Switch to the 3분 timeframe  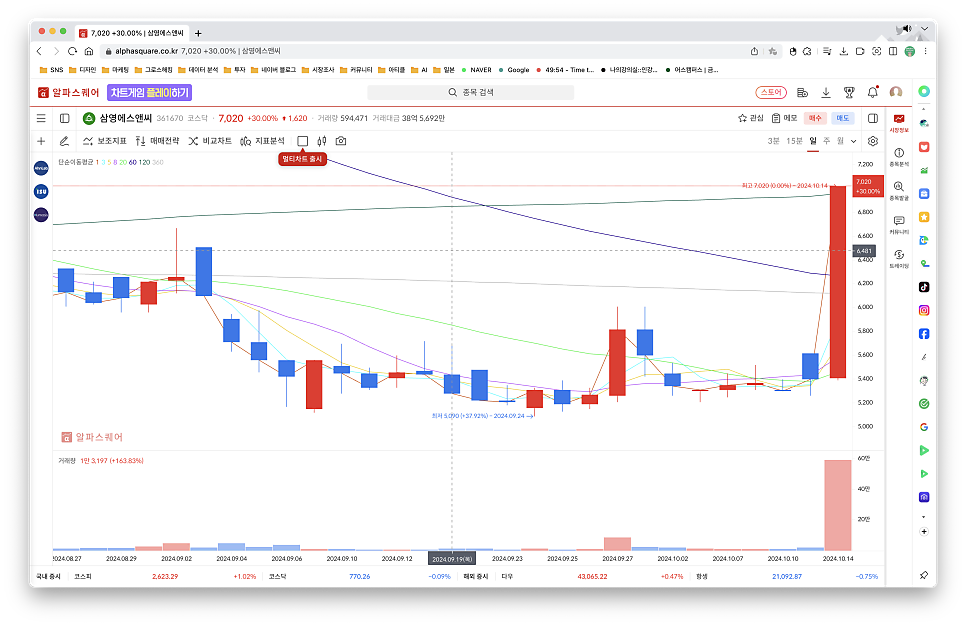pos(773,141)
